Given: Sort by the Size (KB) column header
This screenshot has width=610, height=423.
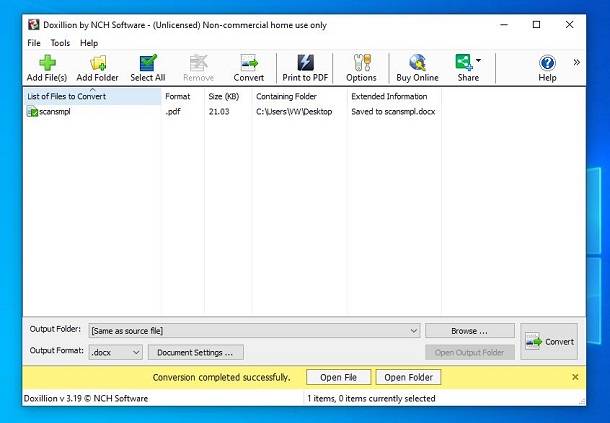Looking at the screenshot, I should pos(224,97).
